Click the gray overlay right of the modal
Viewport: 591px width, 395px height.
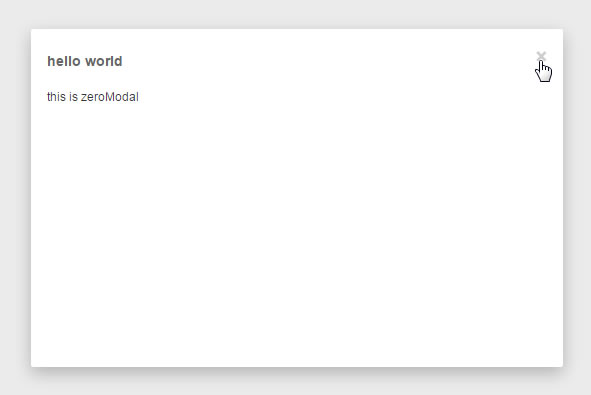tap(577, 198)
